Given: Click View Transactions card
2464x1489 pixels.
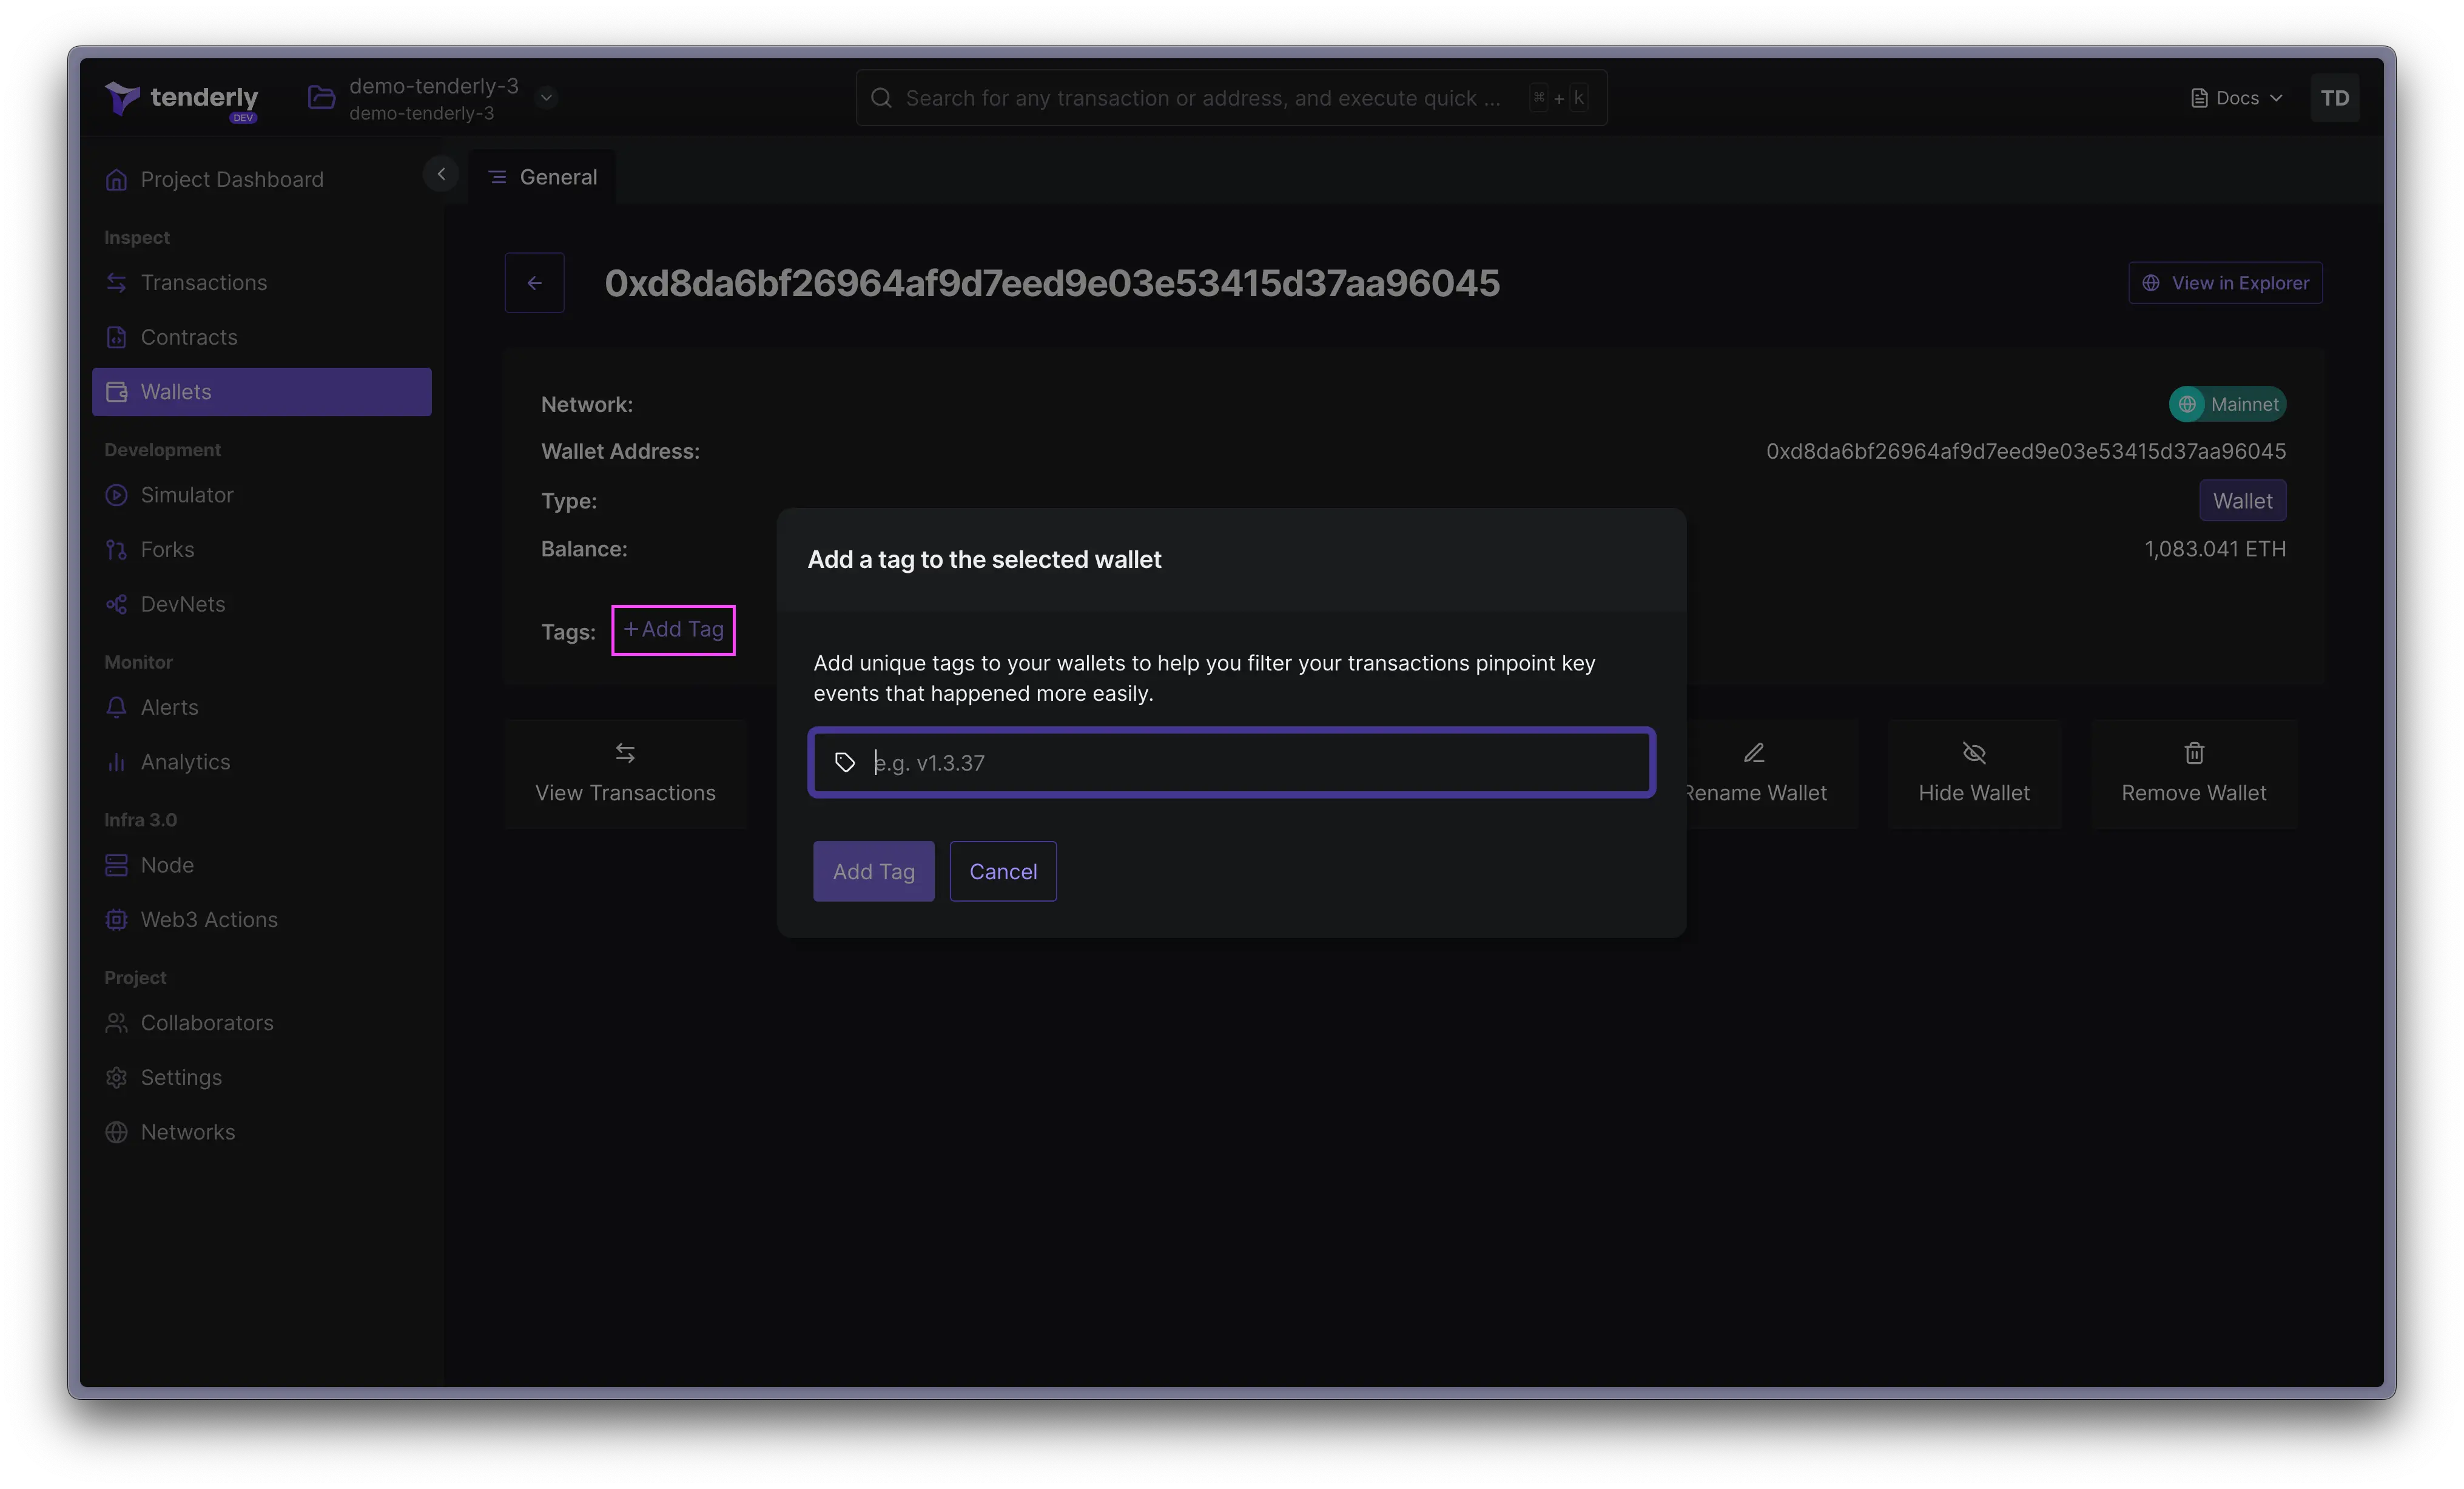Looking at the screenshot, I should pyautogui.click(x=625, y=774).
